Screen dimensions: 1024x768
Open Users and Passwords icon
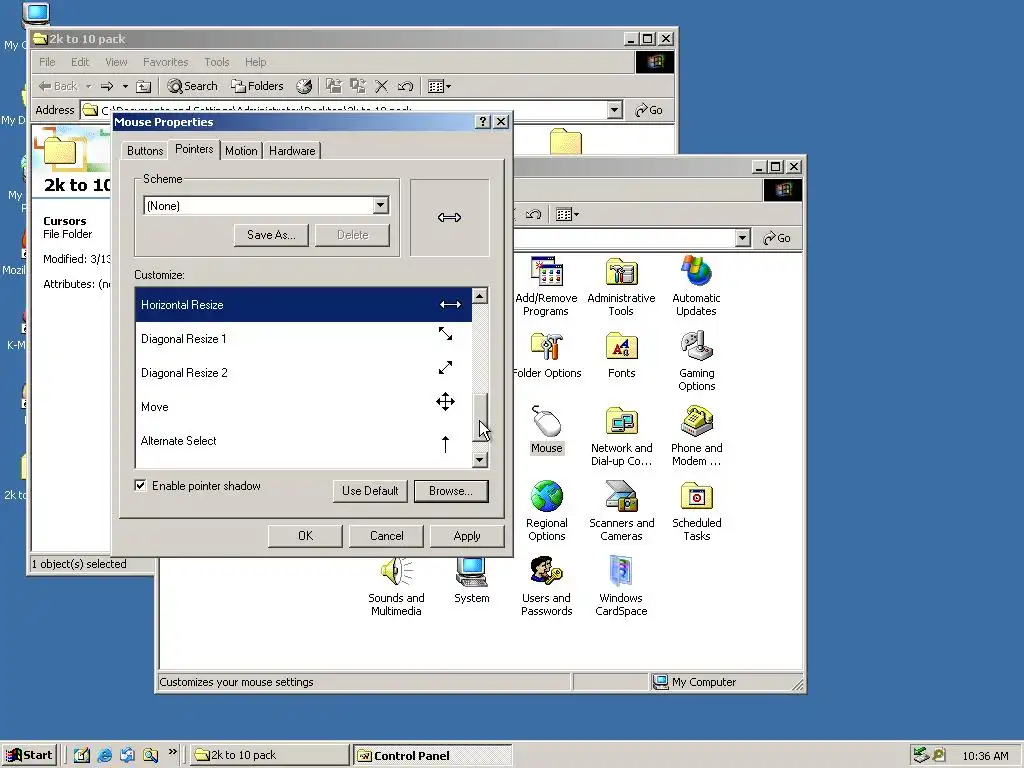(x=547, y=586)
